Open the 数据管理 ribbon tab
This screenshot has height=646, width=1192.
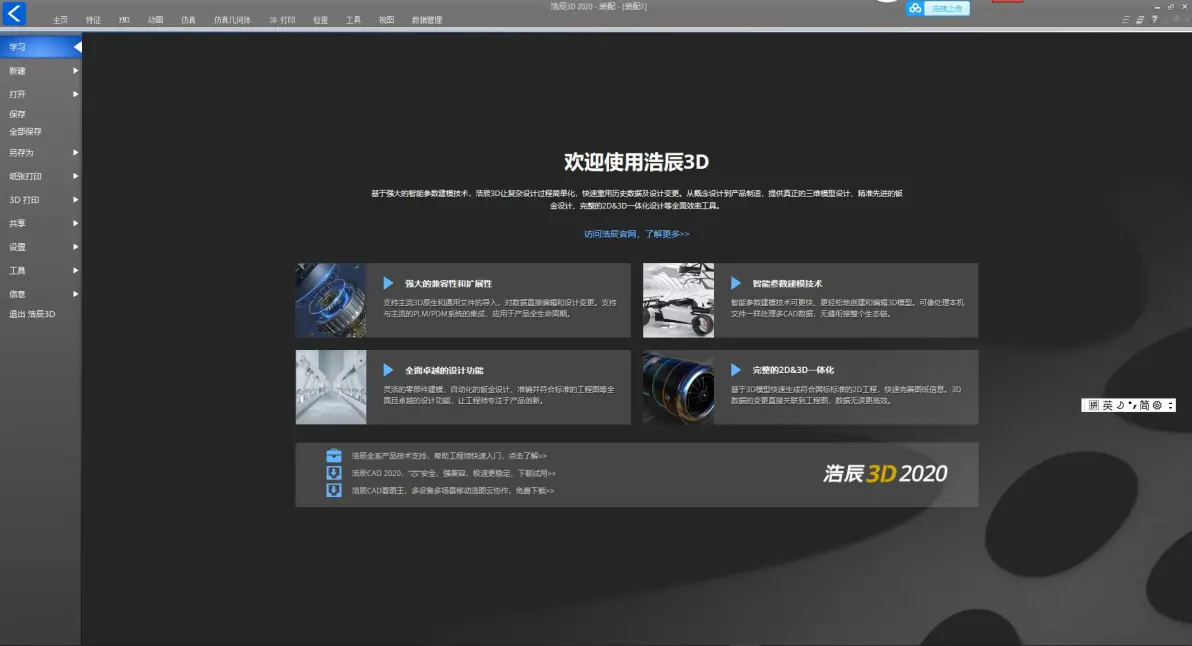[x=426, y=21]
